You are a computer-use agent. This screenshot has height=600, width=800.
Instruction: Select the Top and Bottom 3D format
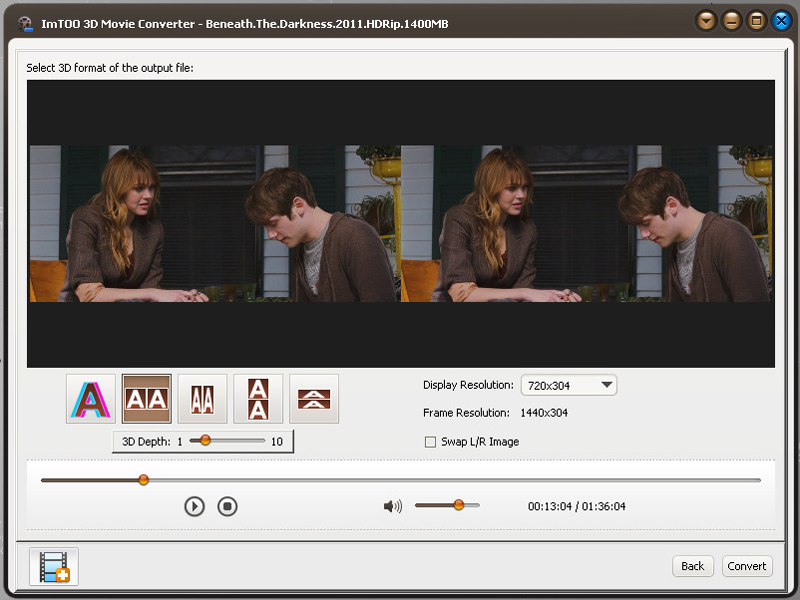[258, 399]
